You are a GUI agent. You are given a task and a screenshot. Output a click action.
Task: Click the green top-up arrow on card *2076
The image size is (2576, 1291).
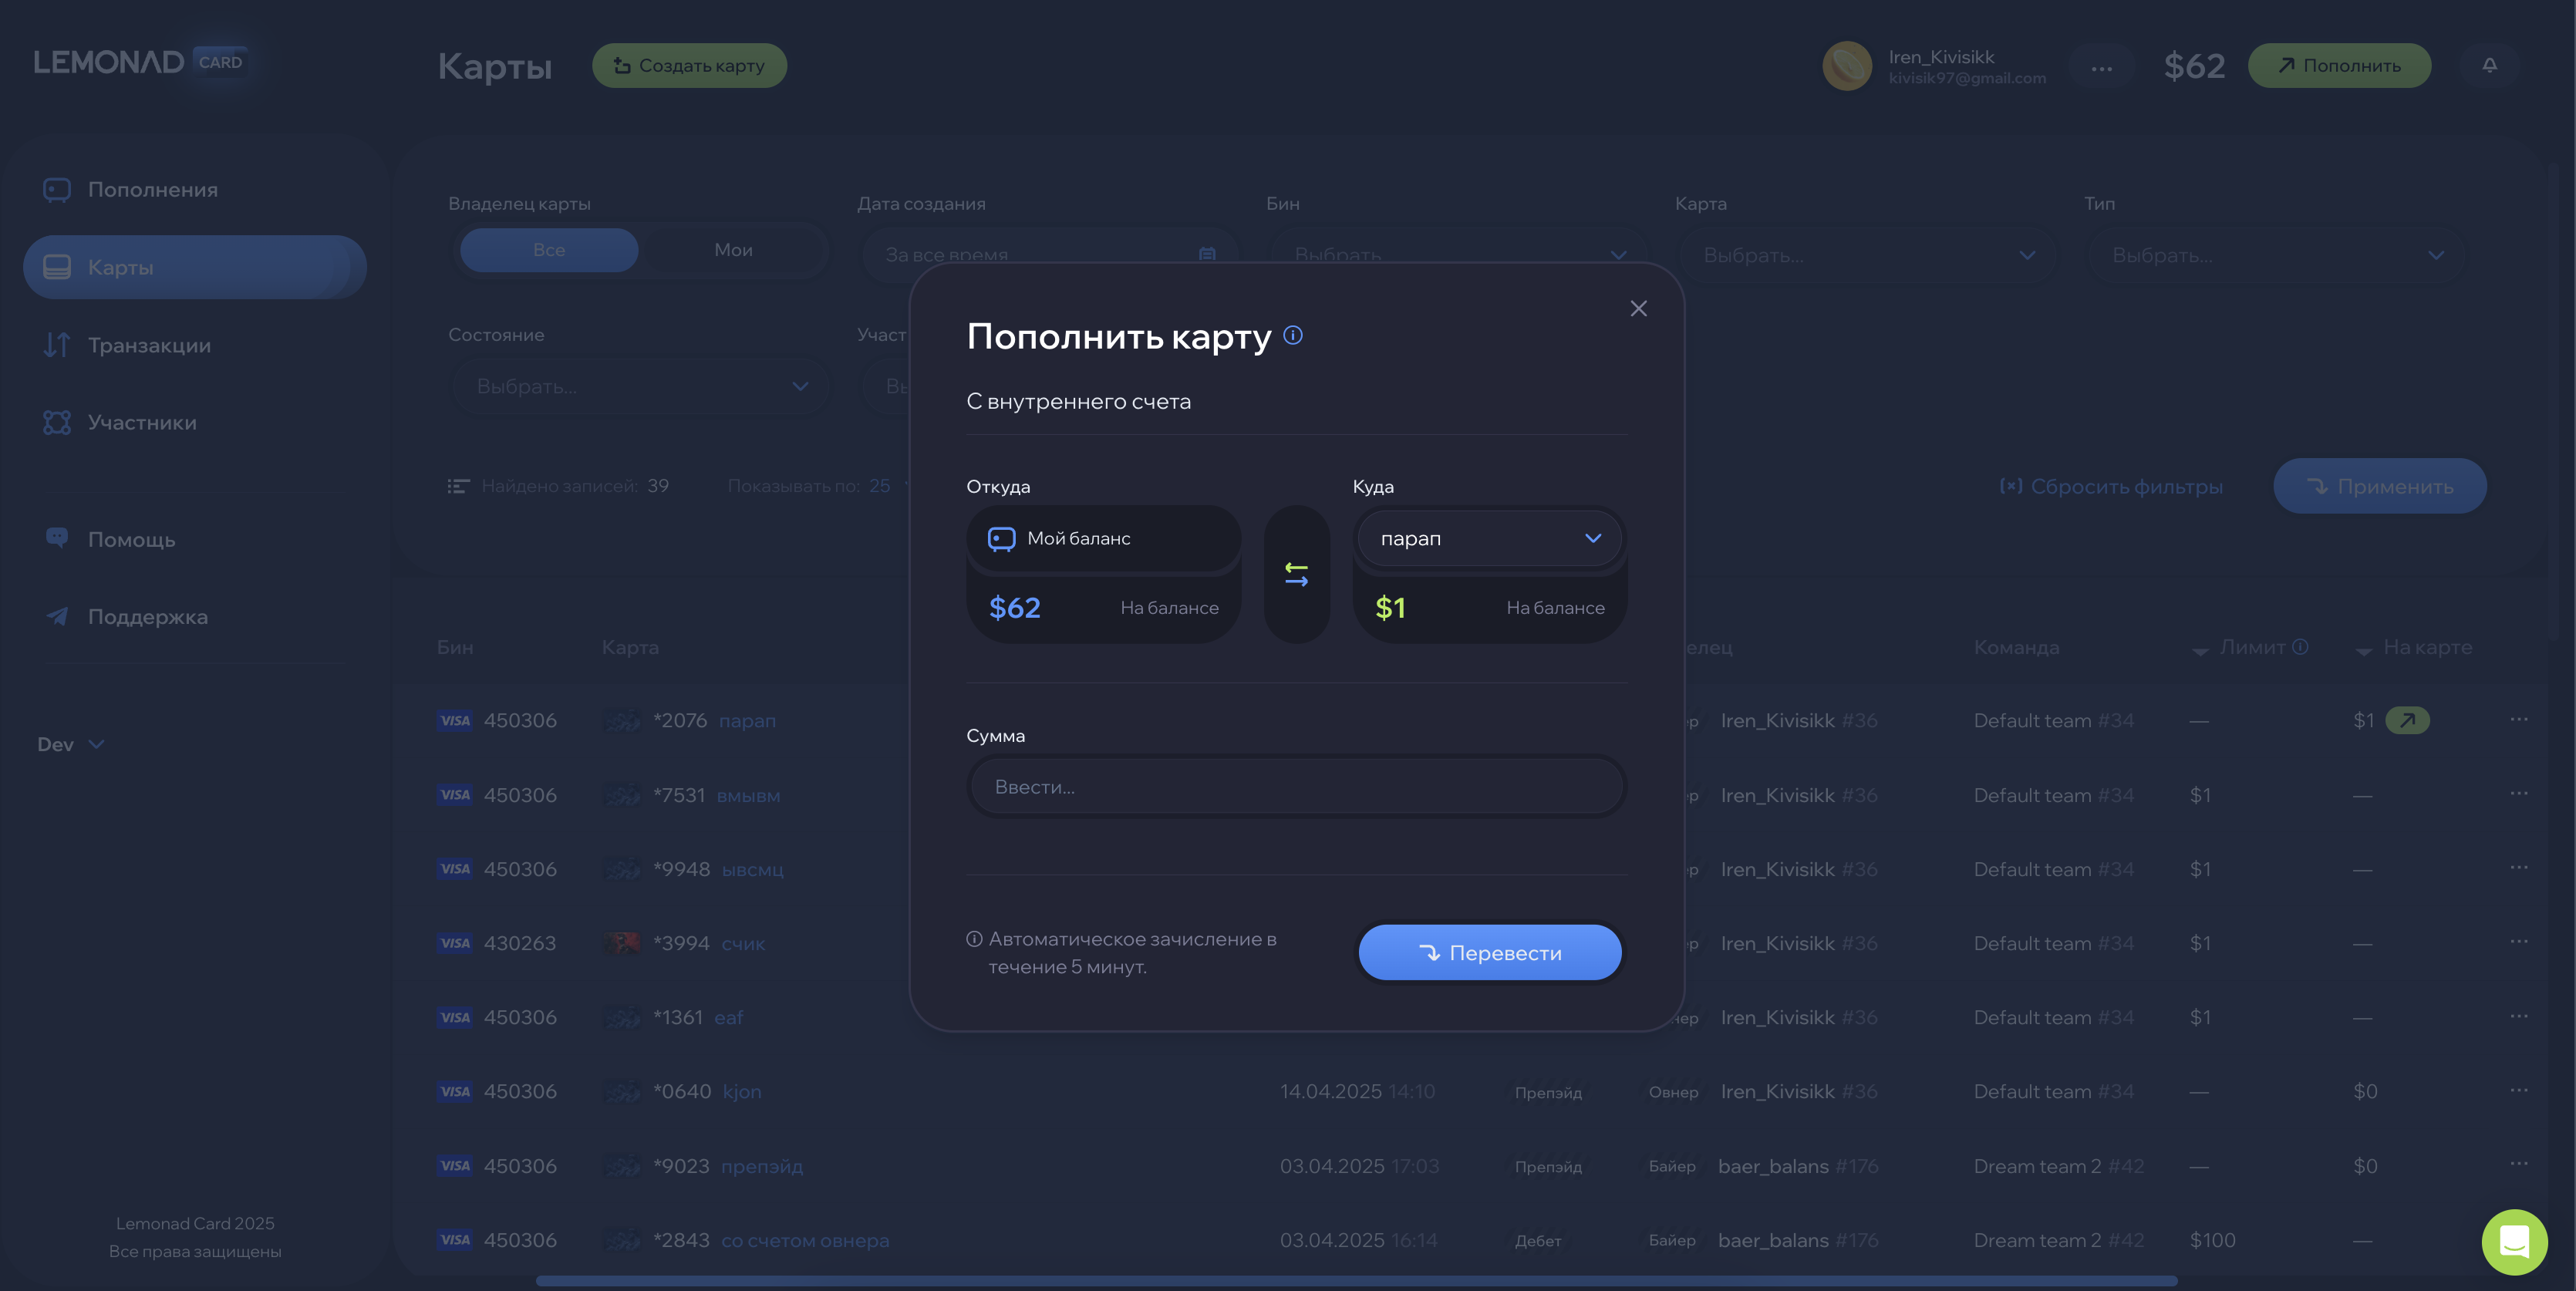point(2407,720)
